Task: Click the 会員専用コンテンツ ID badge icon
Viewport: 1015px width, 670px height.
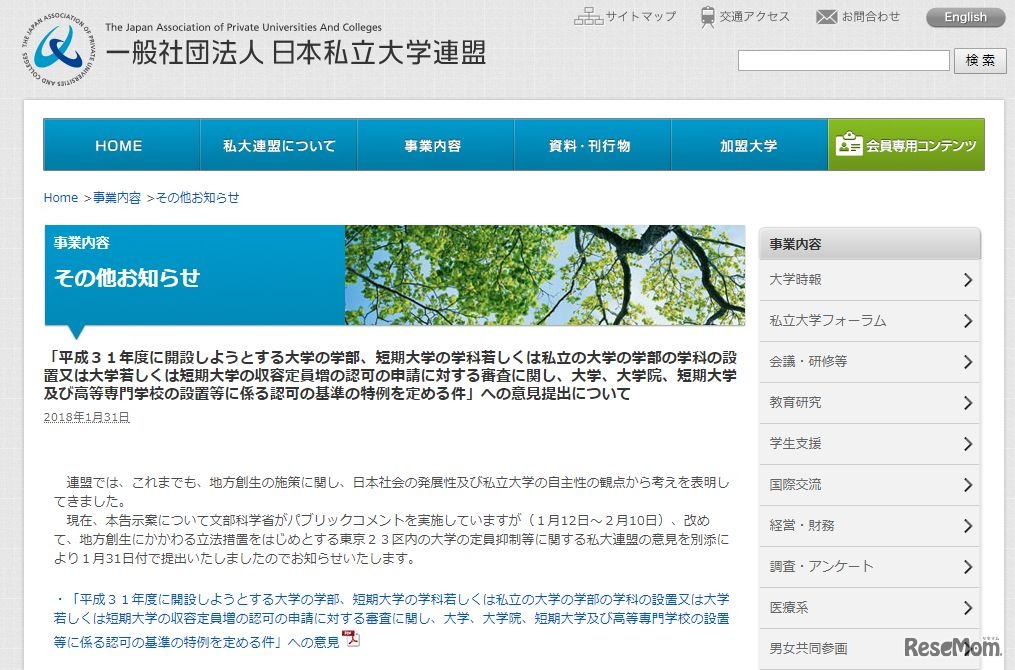Action: tap(849, 144)
